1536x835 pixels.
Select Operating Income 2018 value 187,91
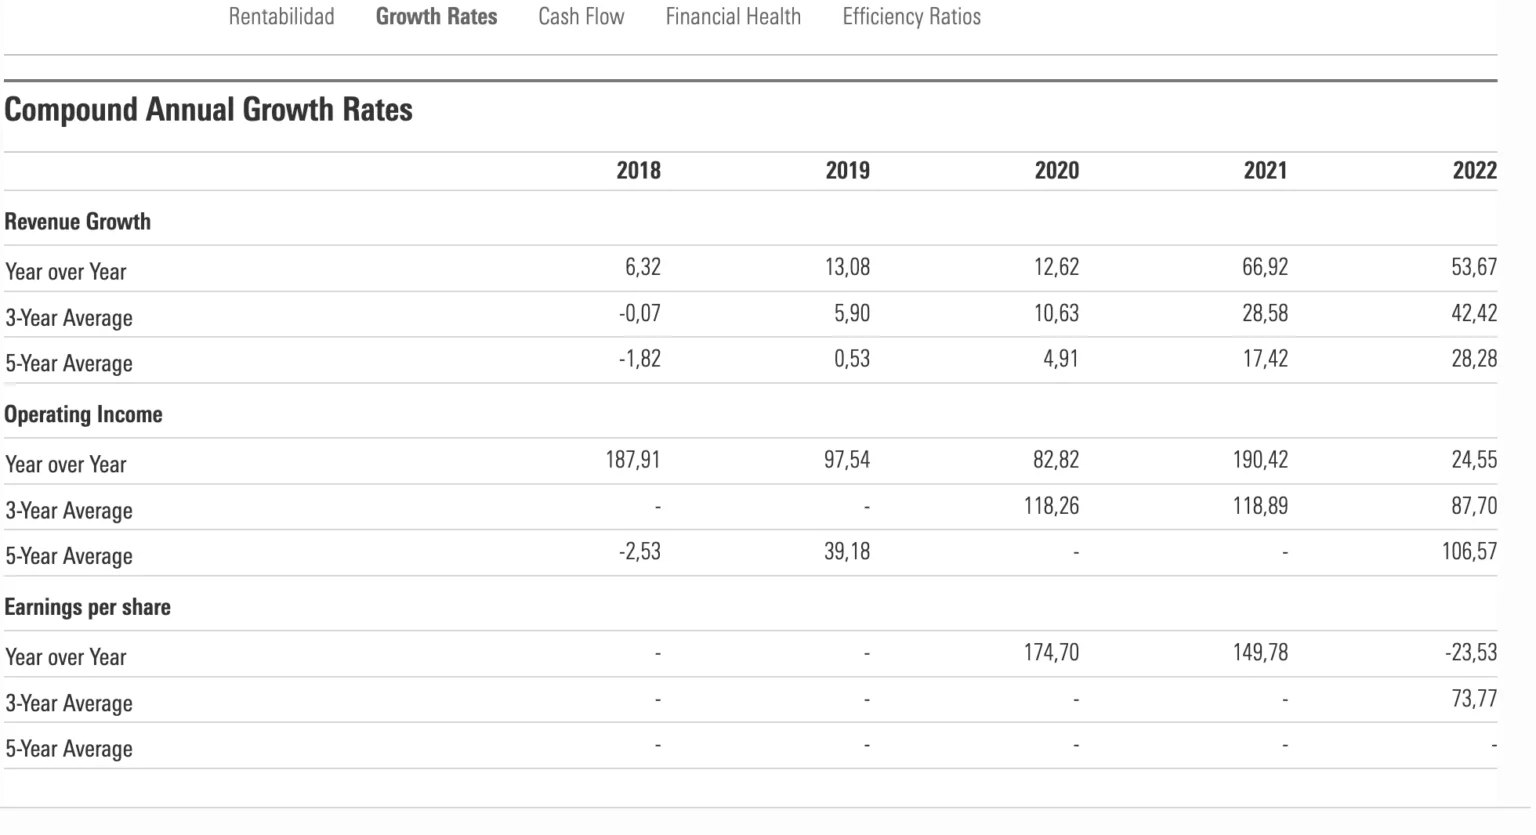click(x=633, y=460)
